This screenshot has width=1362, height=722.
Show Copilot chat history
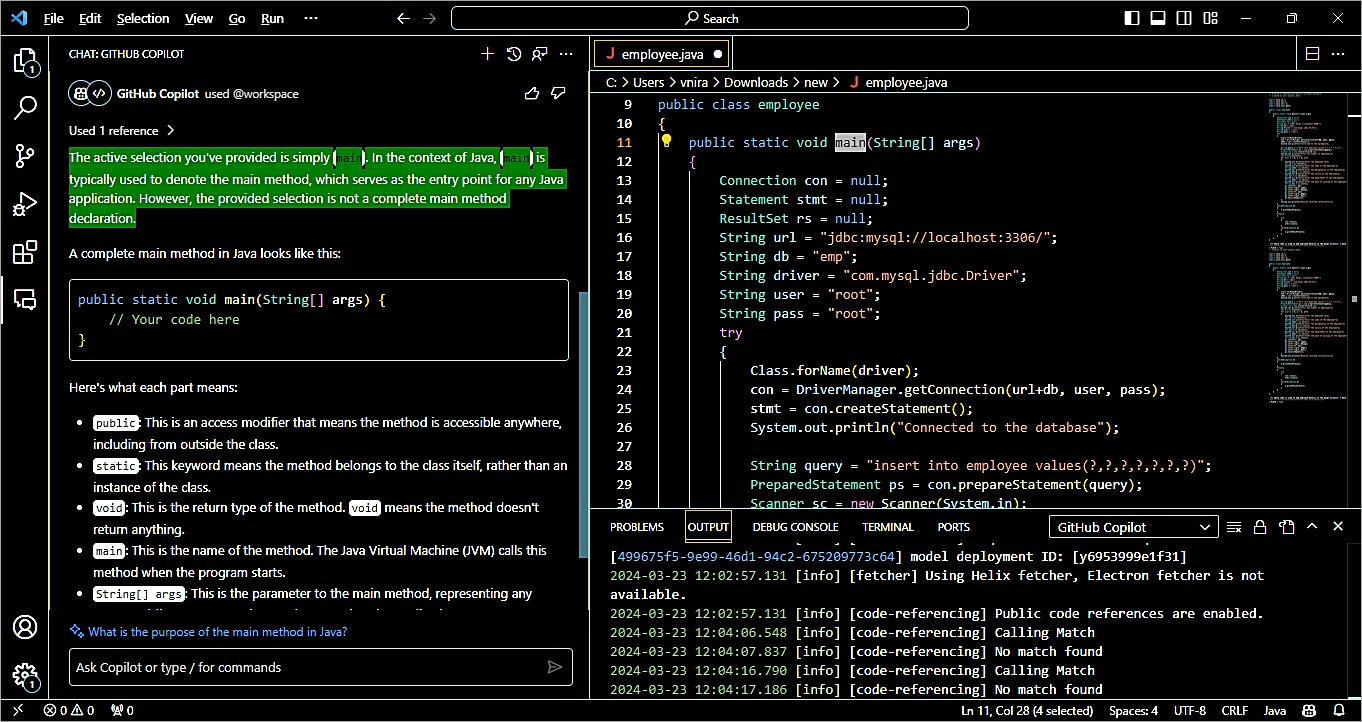514,54
